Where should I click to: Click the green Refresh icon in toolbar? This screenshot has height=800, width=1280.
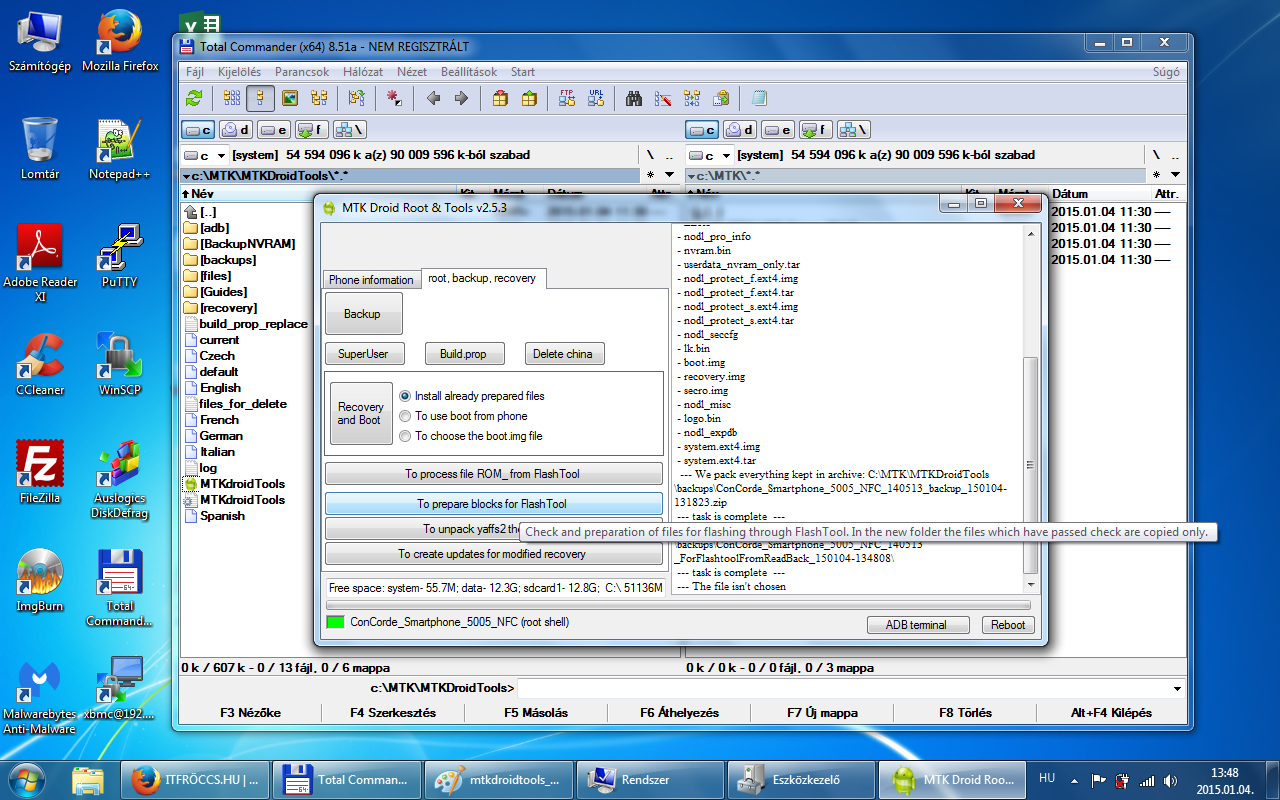[194, 98]
